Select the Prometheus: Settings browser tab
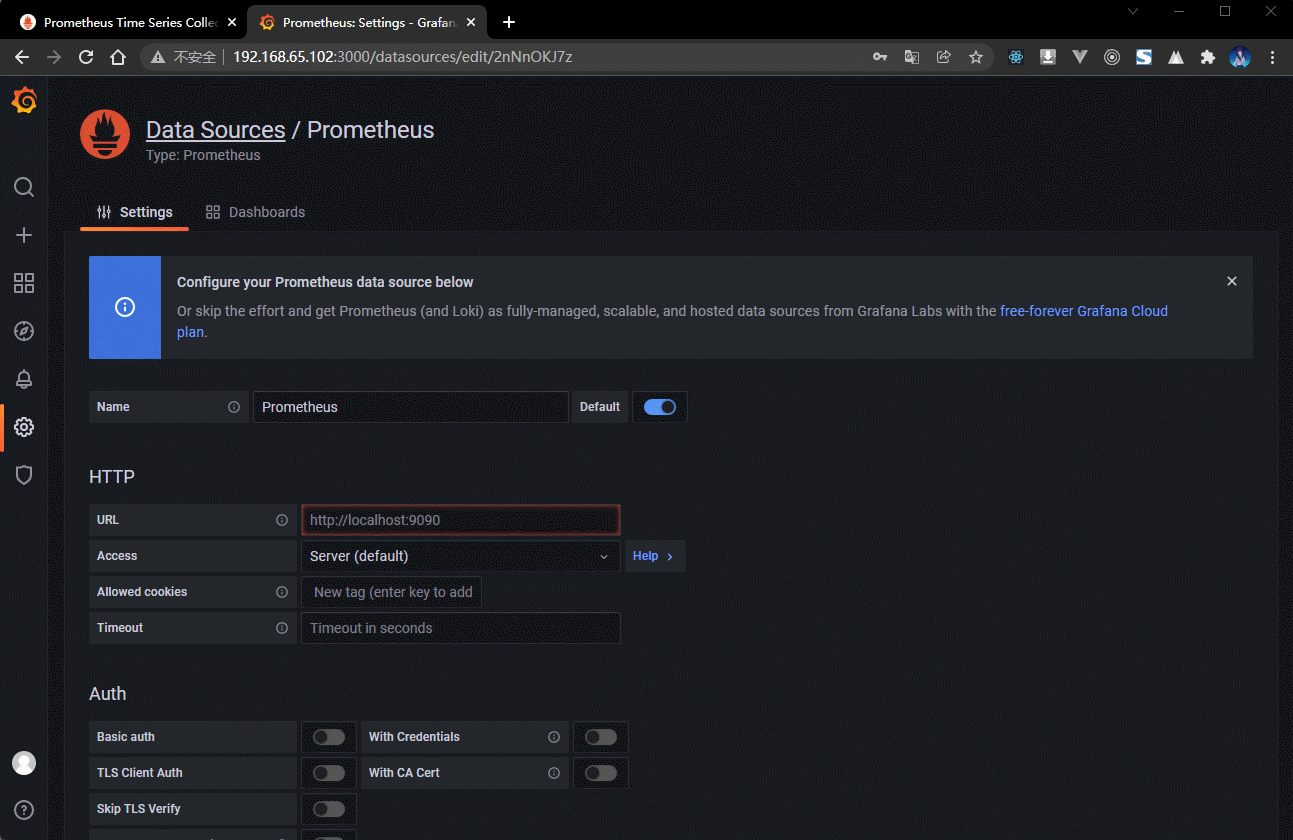Screen dimensions: 1293x840 coord(366,22)
